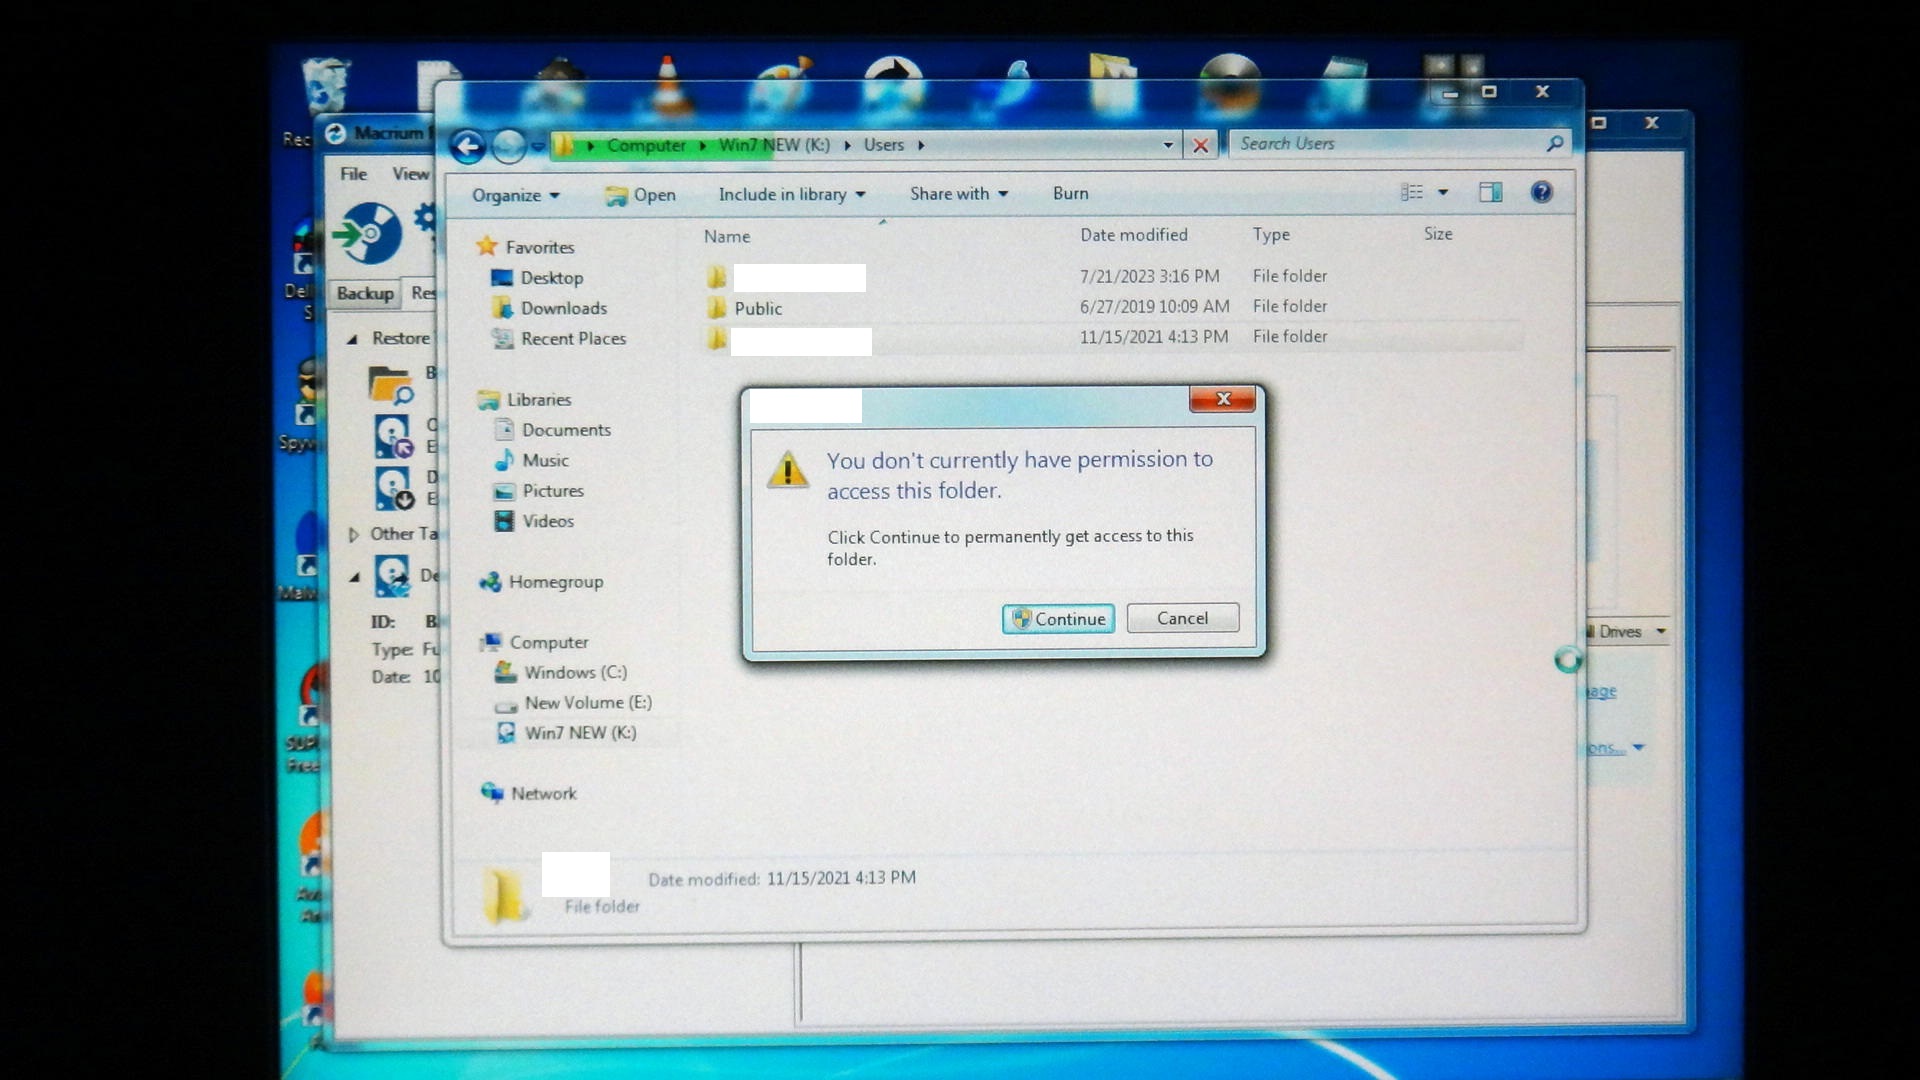Open the New Volume (E:) drive
This screenshot has height=1080, width=1920.
(x=588, y=703)
